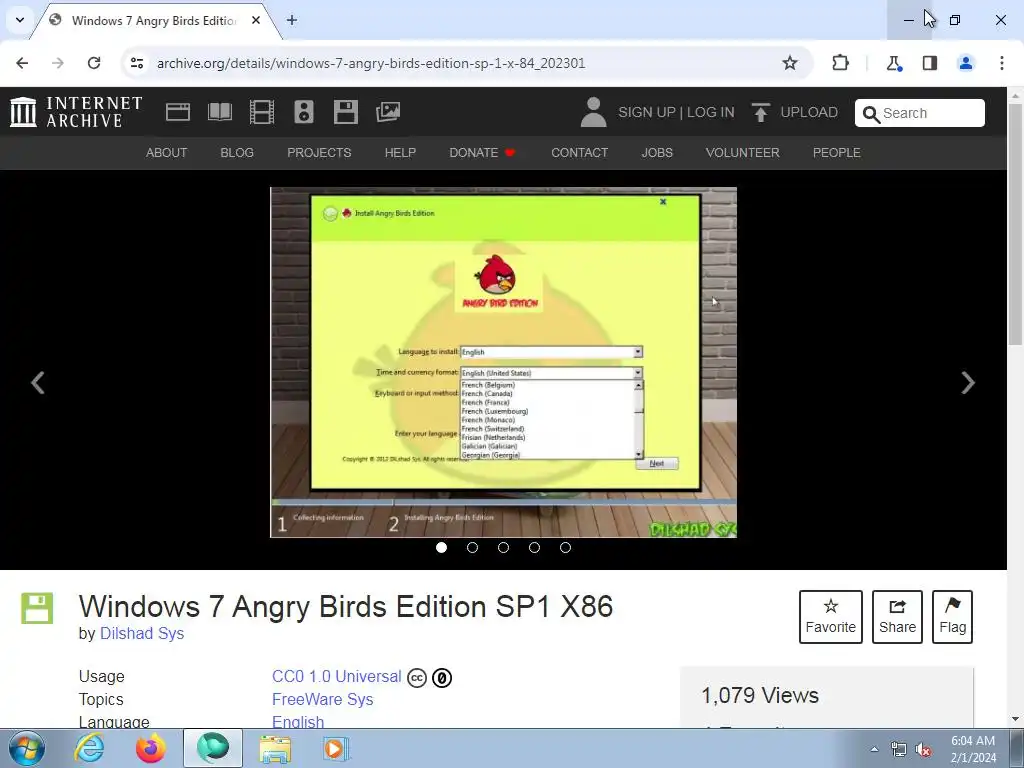Show hidden system tray icons
The image size is (1024, 768).
(x=874, y=749)
